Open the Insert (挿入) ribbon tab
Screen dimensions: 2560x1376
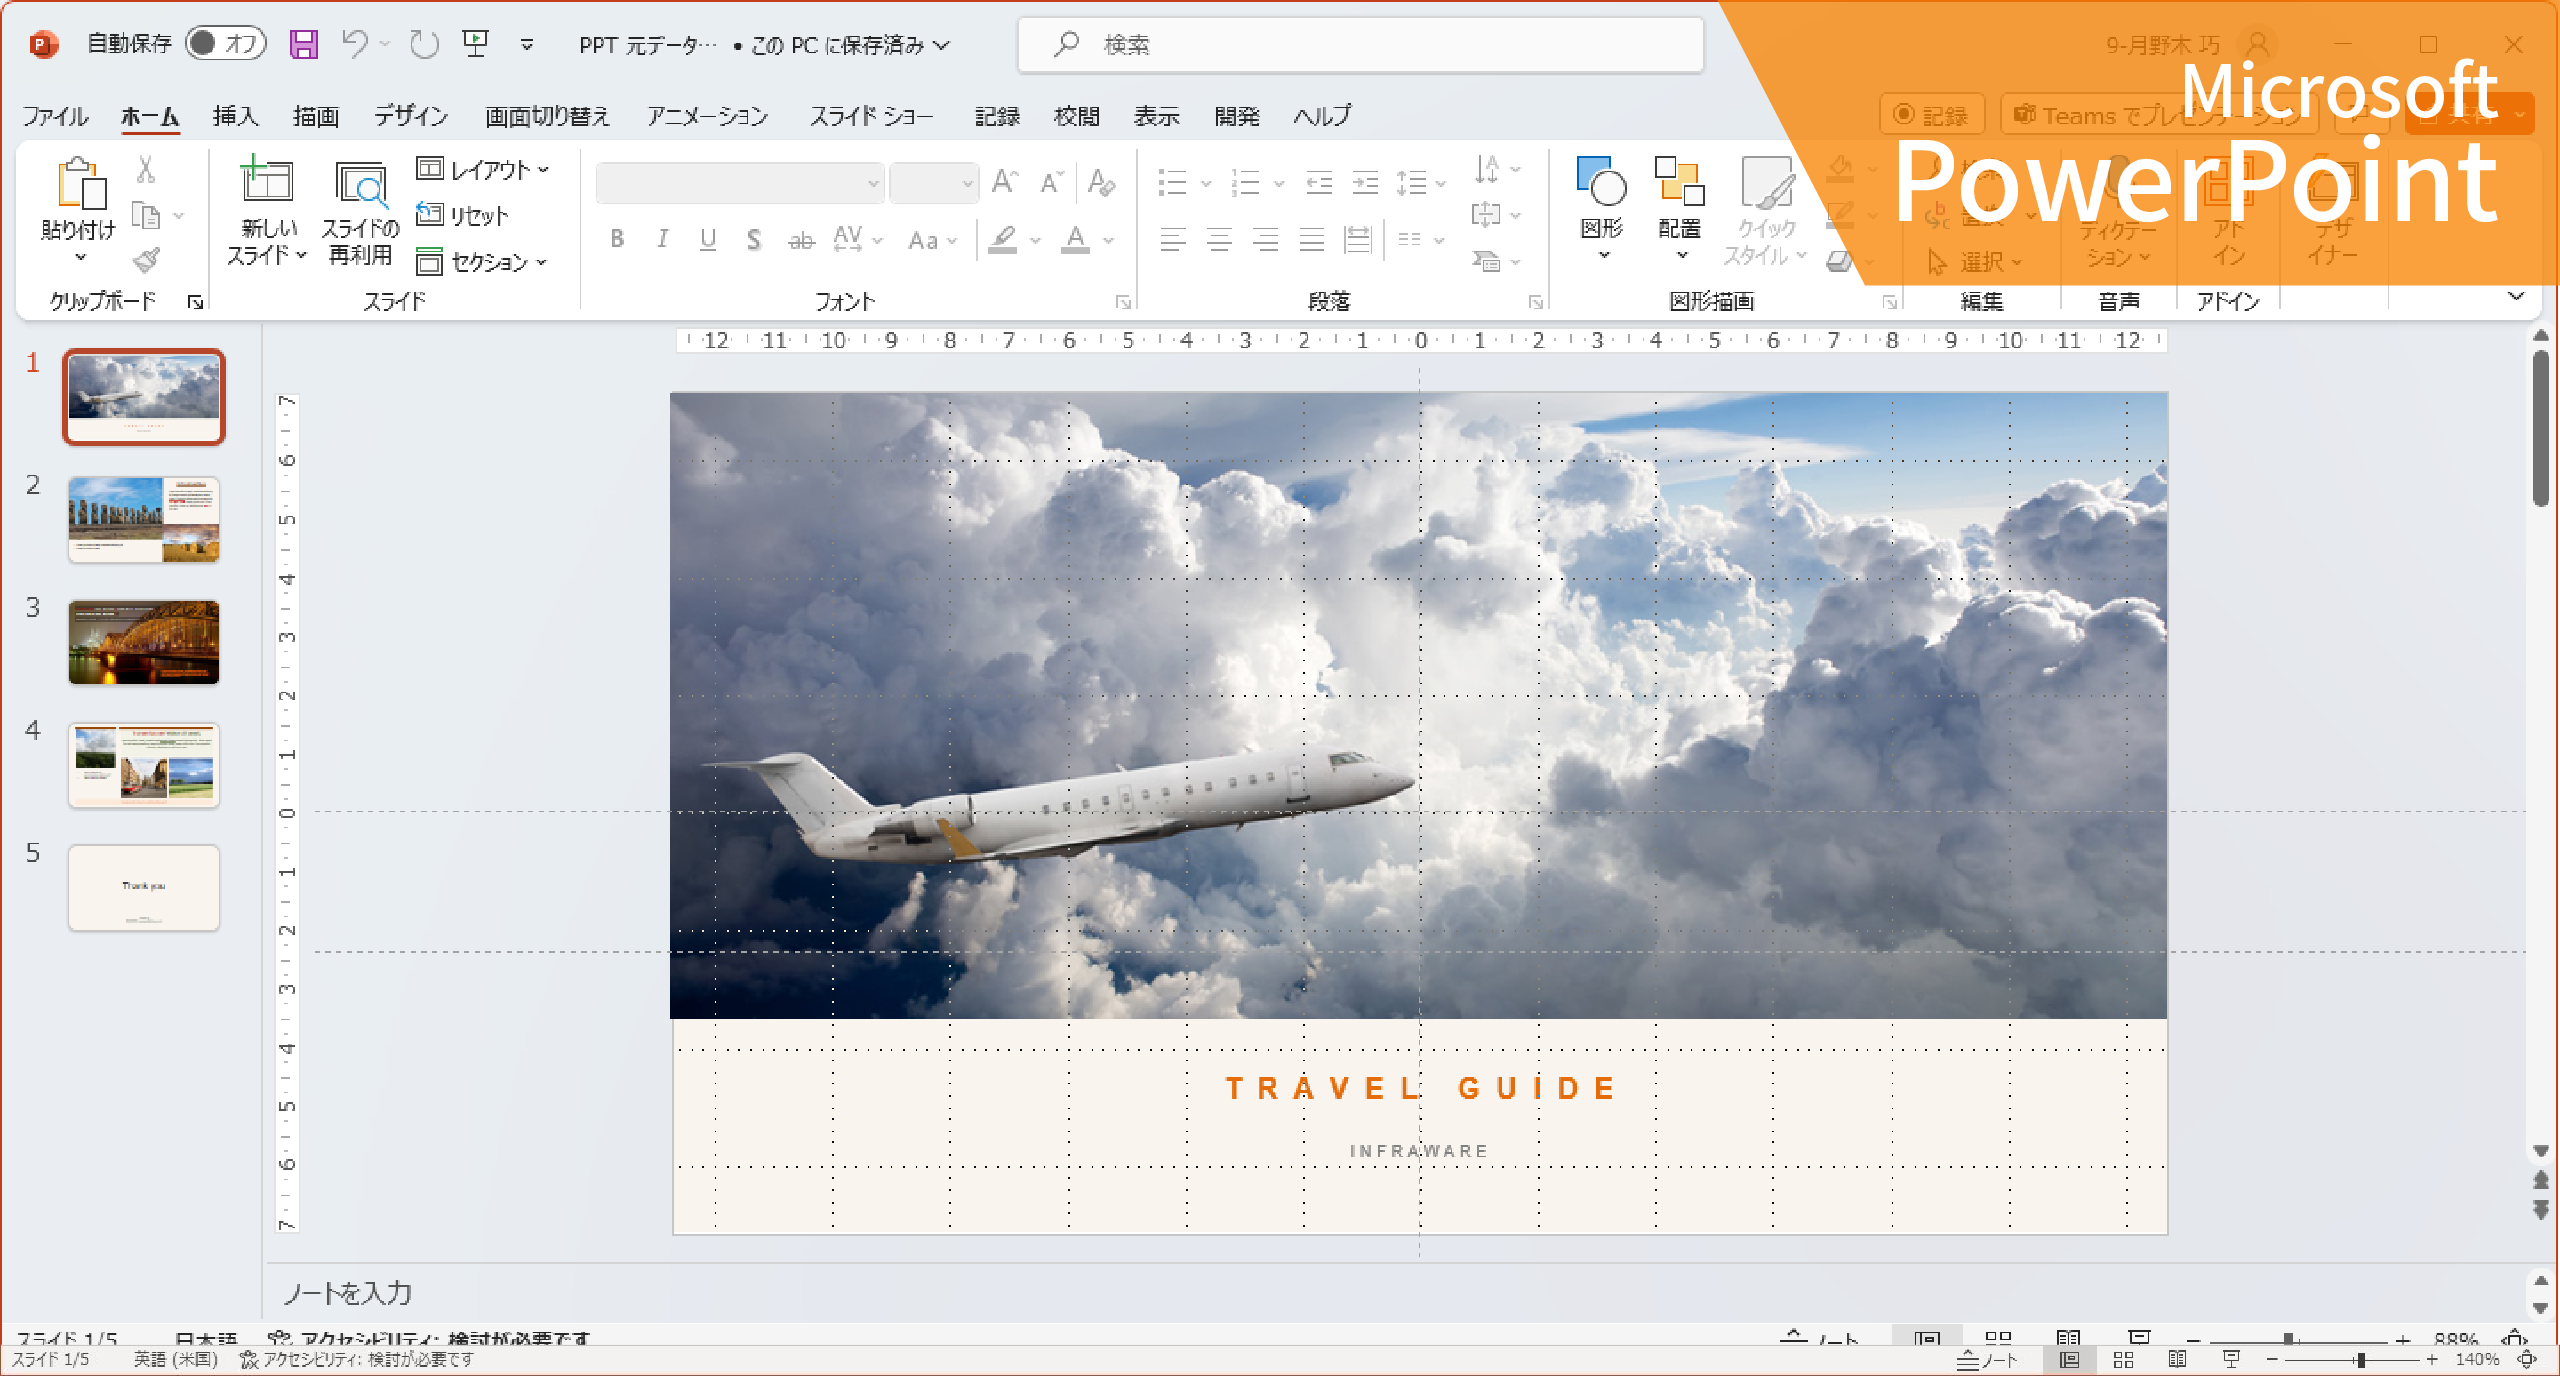235,116
